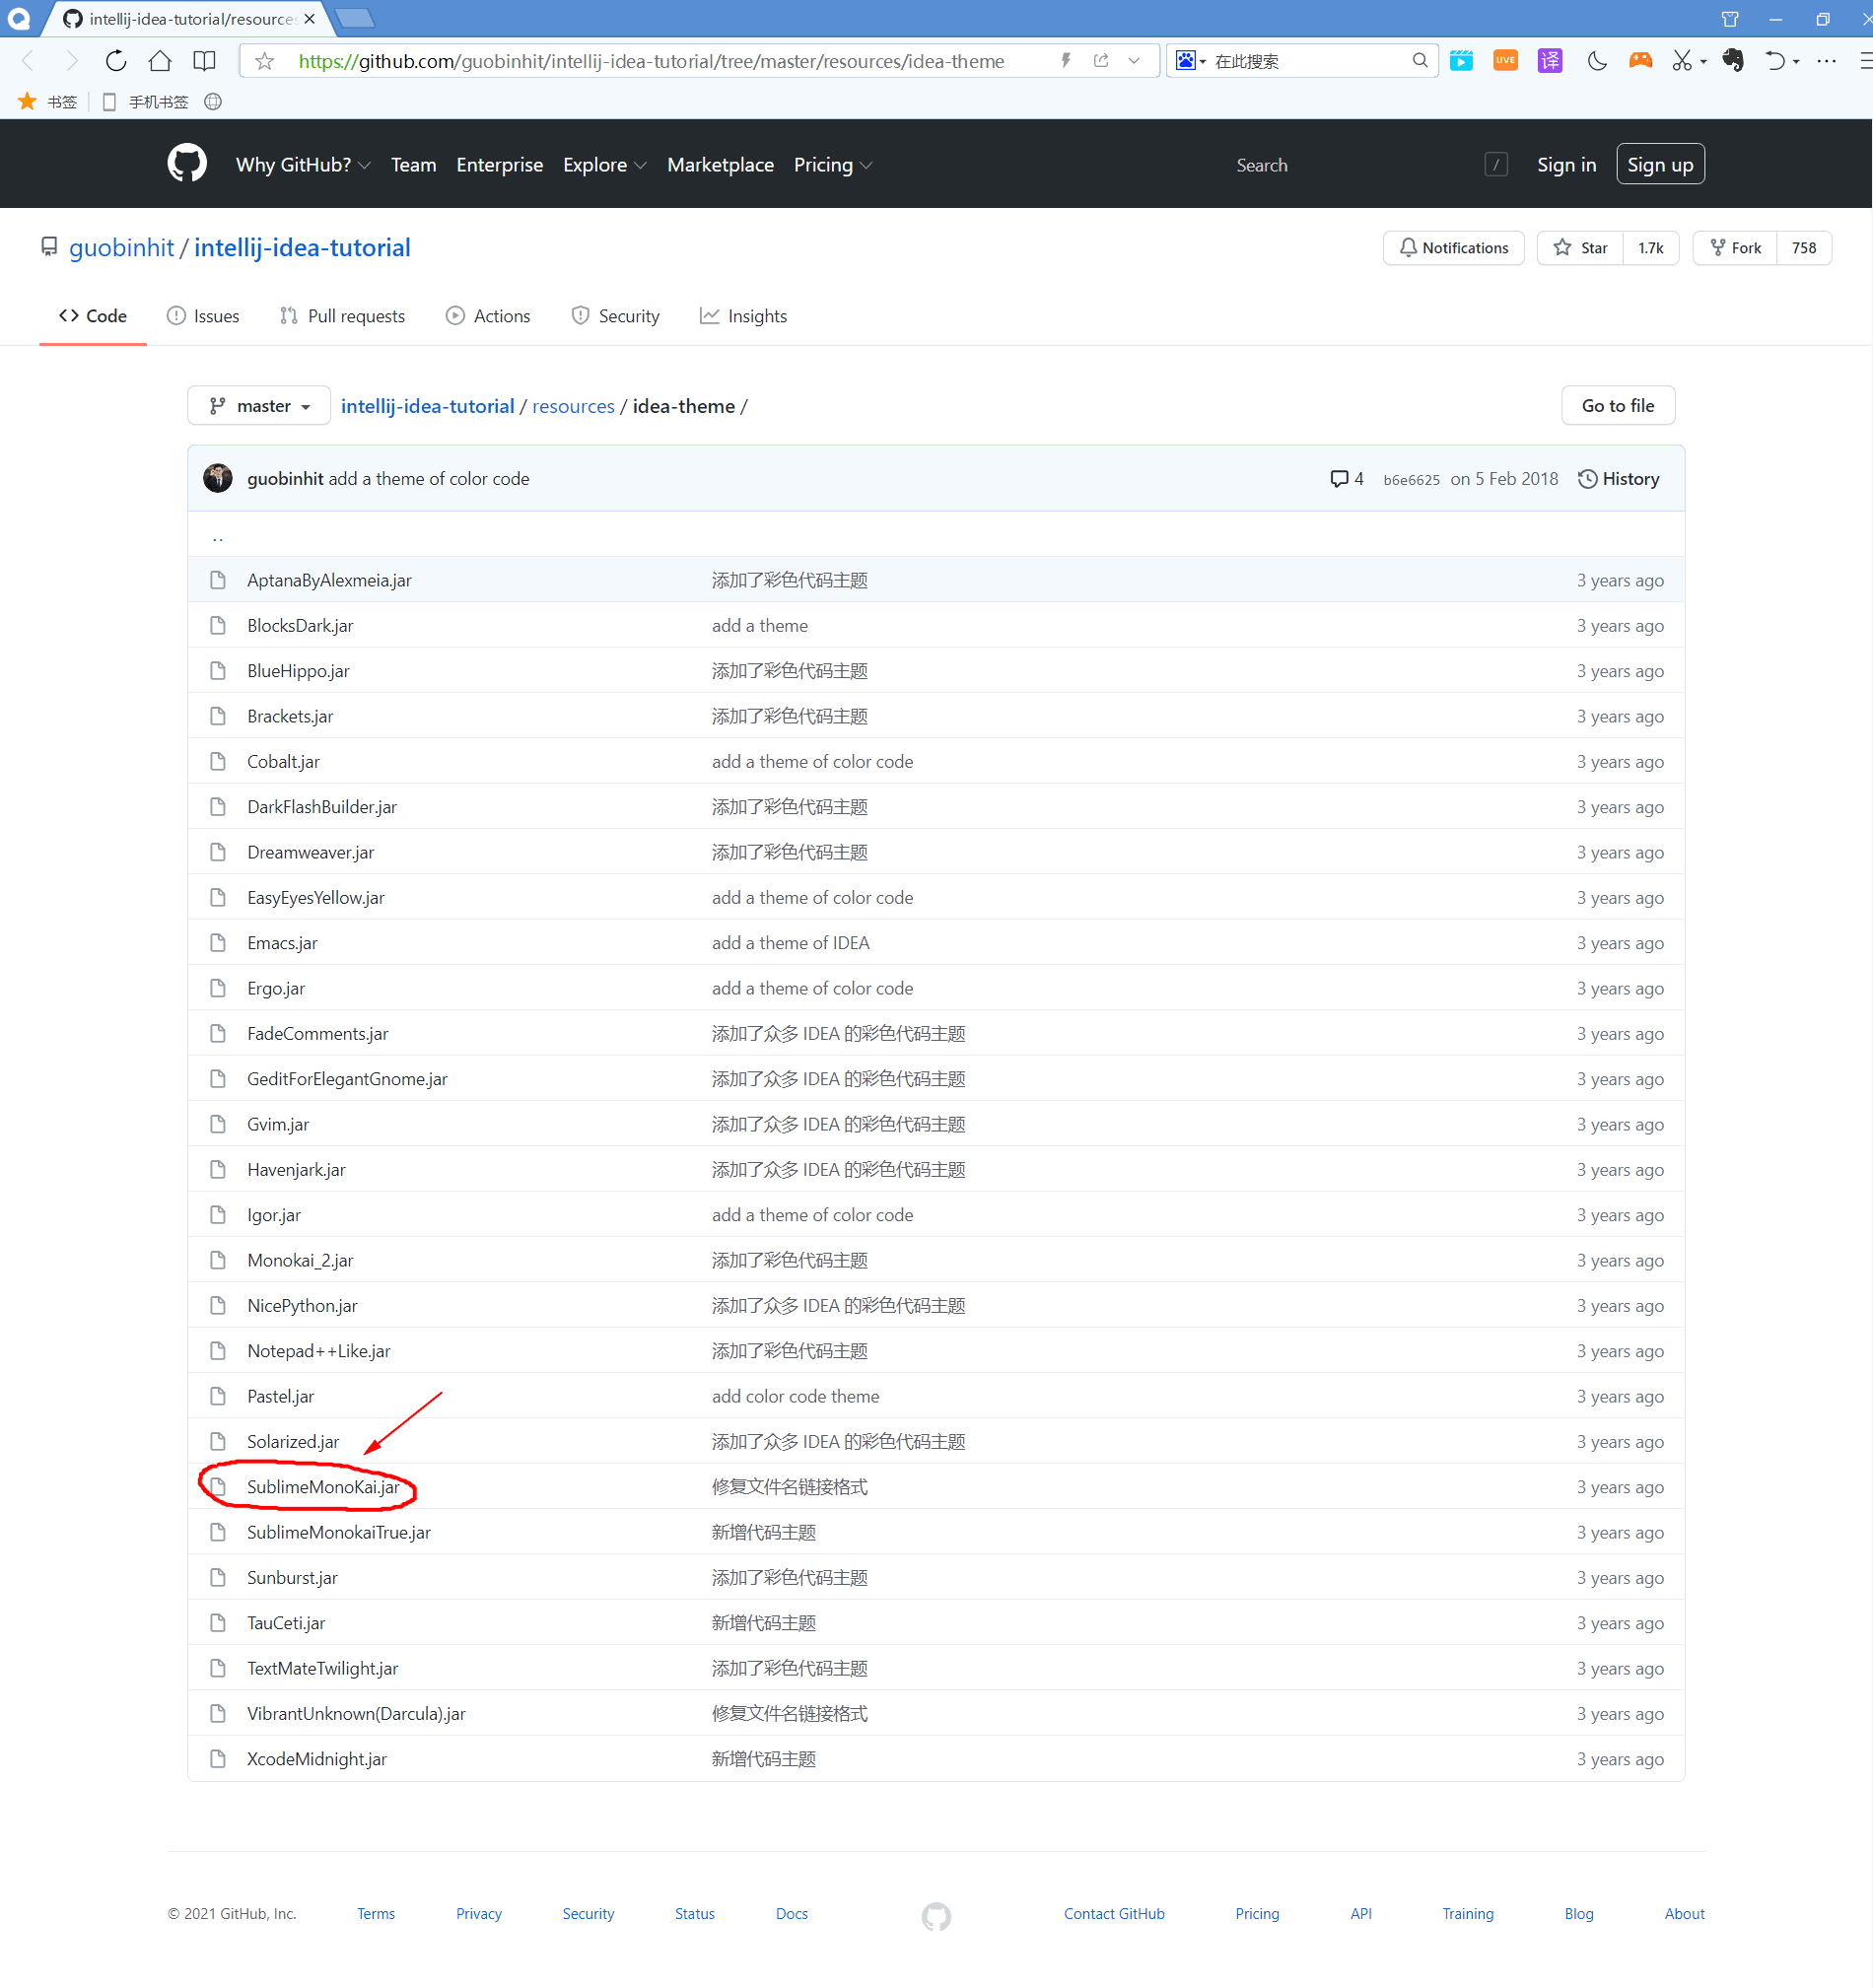1873x1988 pixels.
Task: Open the translate extension icon
Action: click(x=1550, y=61)
